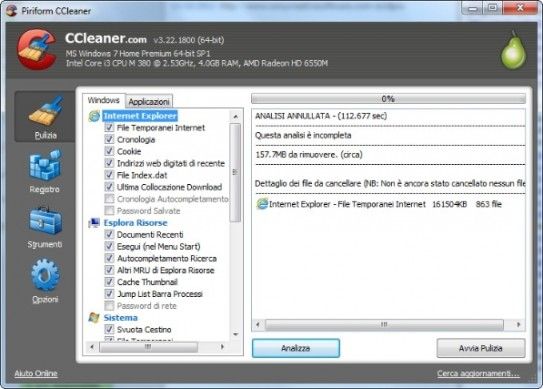Image resolution: width=543 pixels, height=389 pixels.
Task: Click results pane horizontal scrollbar thumb
Action: (x=384, y=325)
